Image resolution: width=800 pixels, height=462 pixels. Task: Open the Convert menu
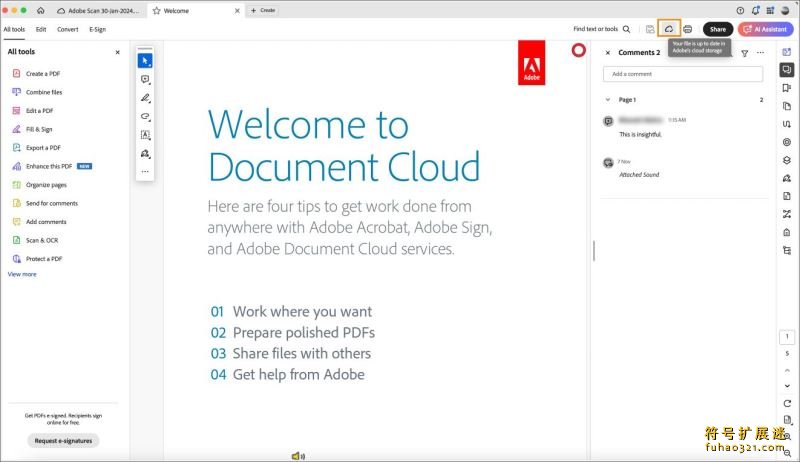[67, 30]
